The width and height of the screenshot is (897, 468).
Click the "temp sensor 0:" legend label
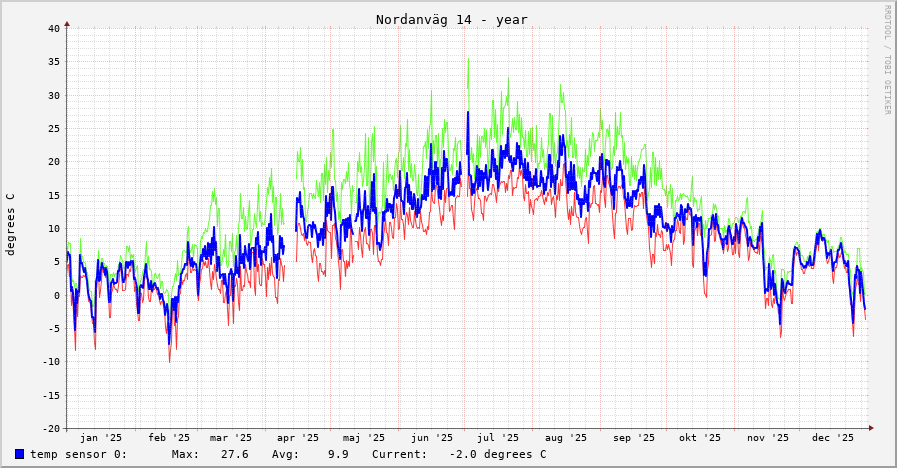(x=78, y=454)
